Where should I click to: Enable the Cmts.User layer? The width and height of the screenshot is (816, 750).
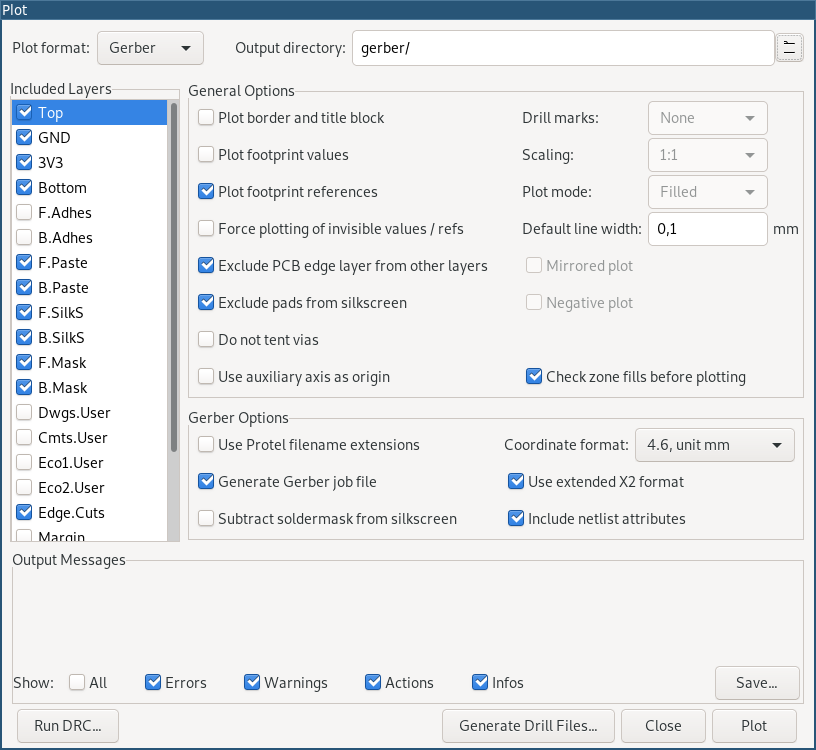click(24, 437)
